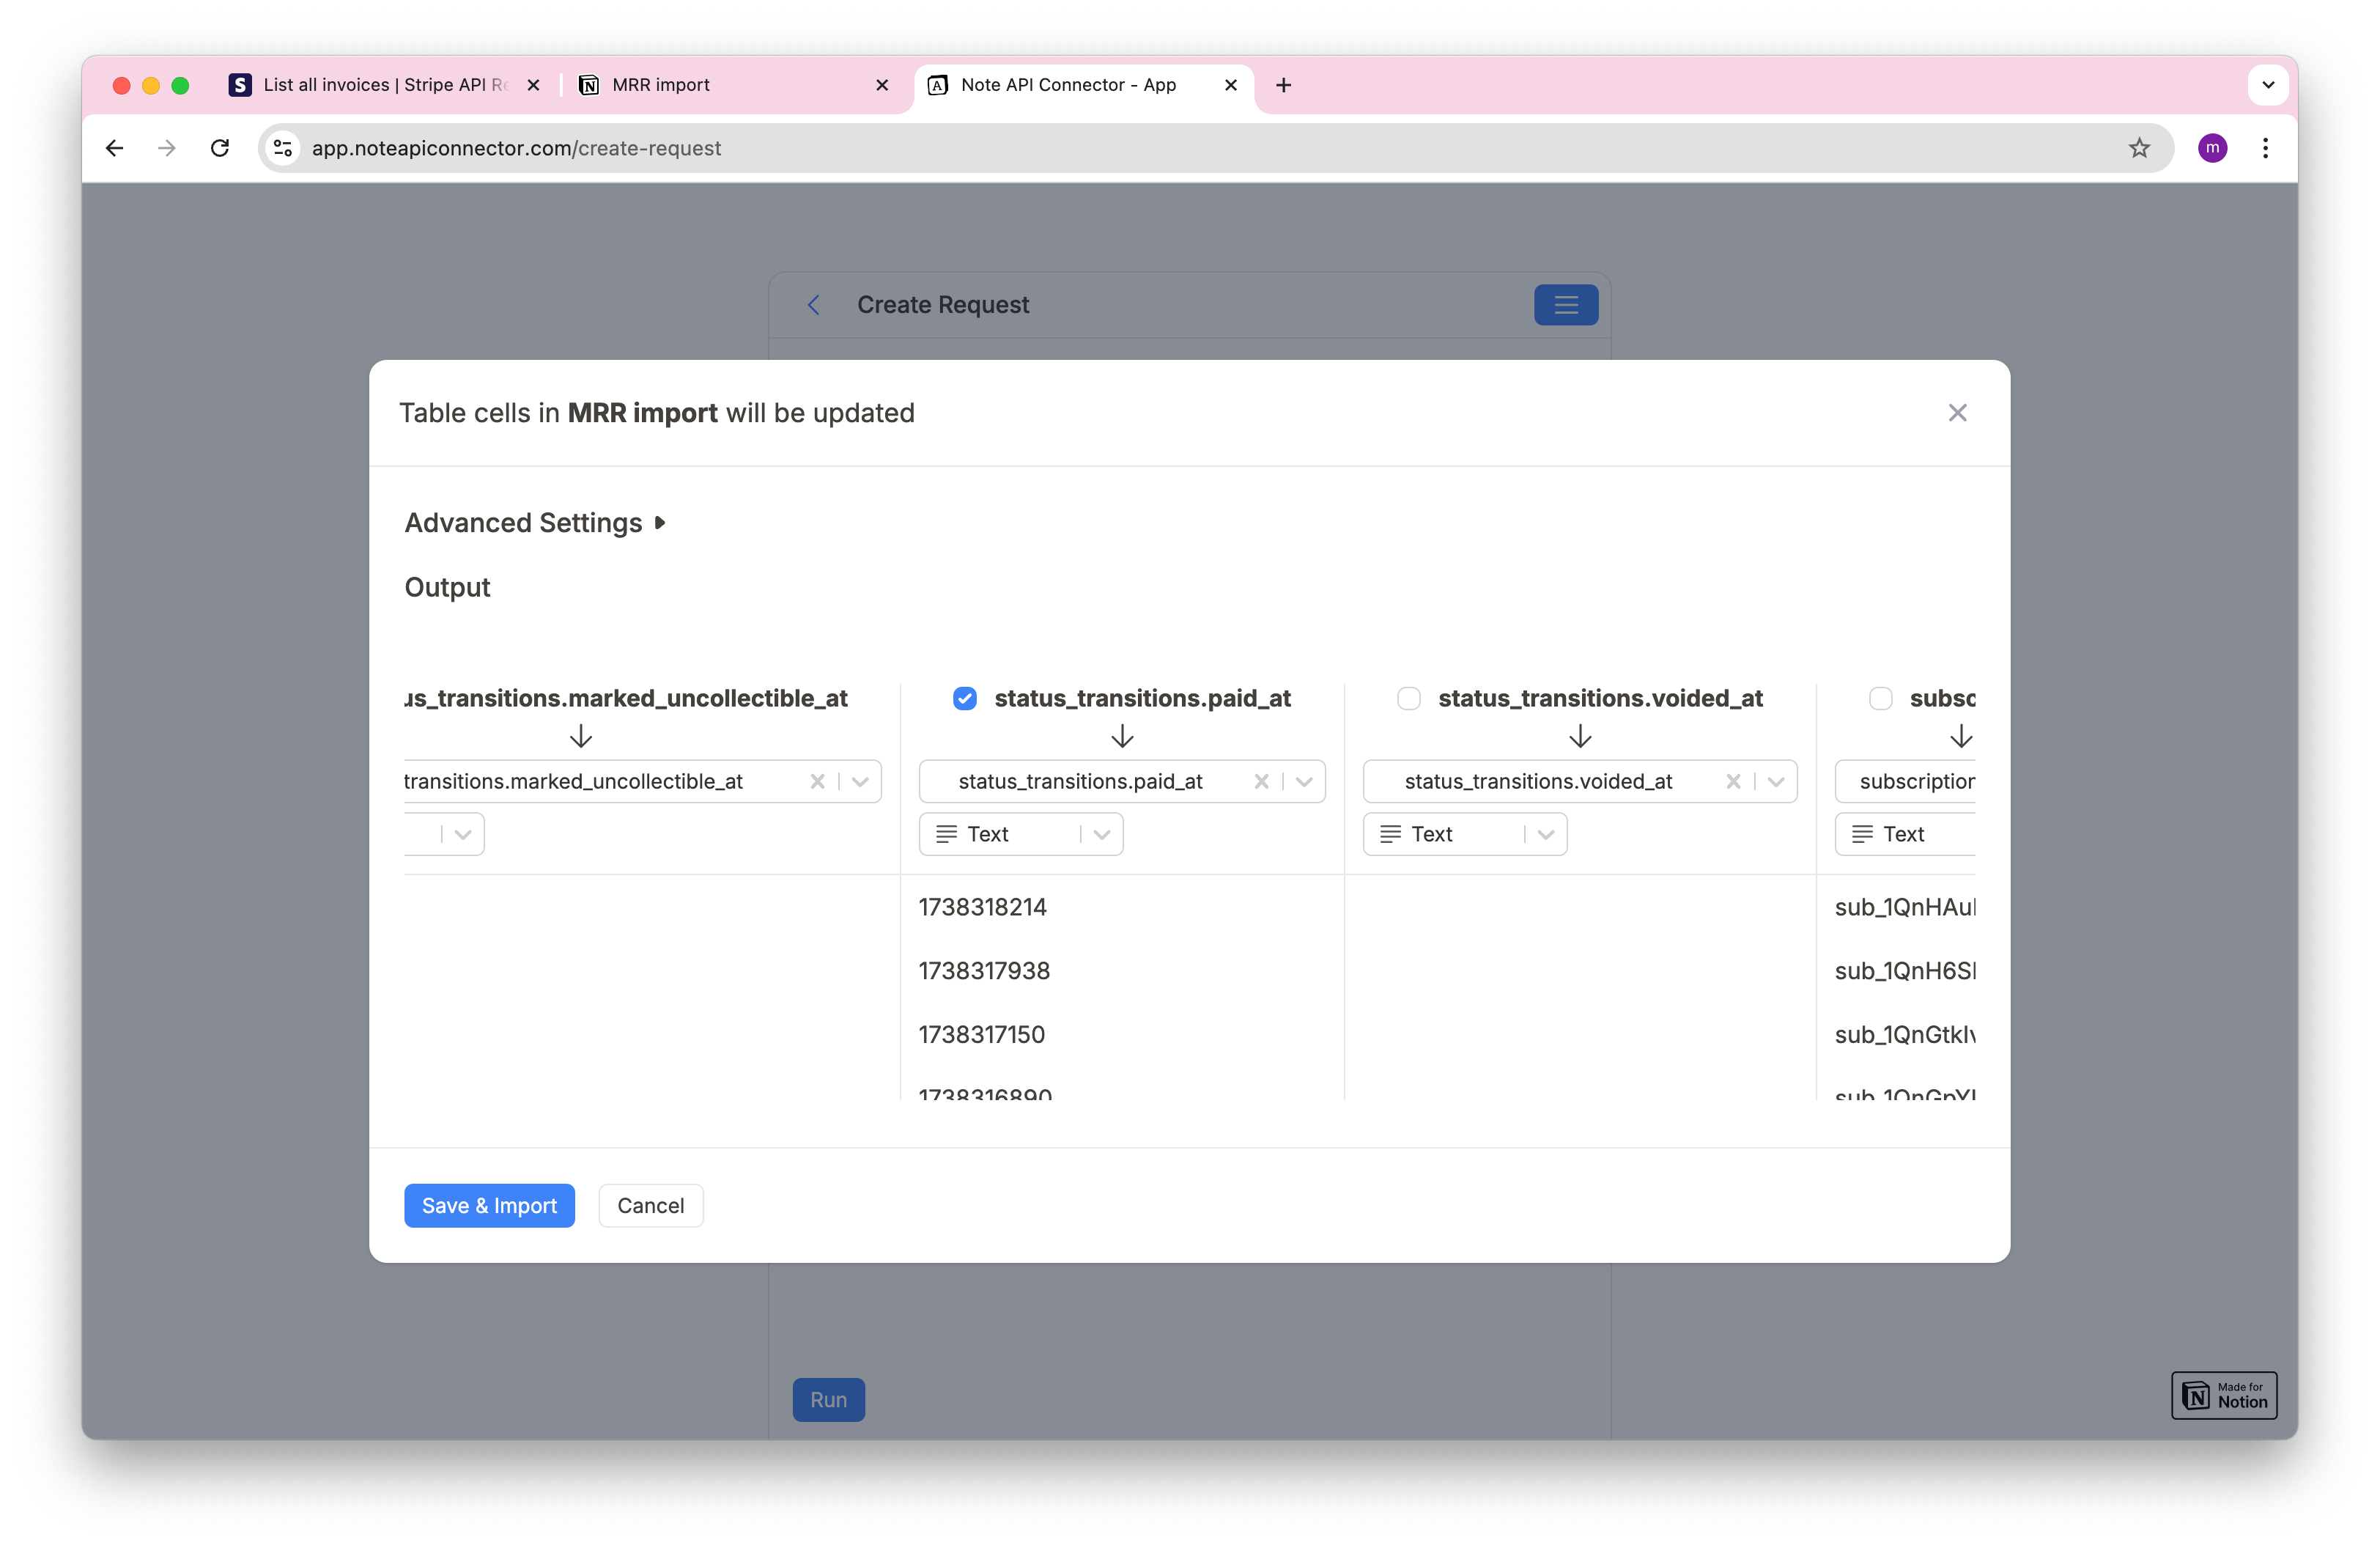Check the status_transitions.voided_at checkbox
The width and height of the screenshot is (2380, 1548).
point(1408,698)
